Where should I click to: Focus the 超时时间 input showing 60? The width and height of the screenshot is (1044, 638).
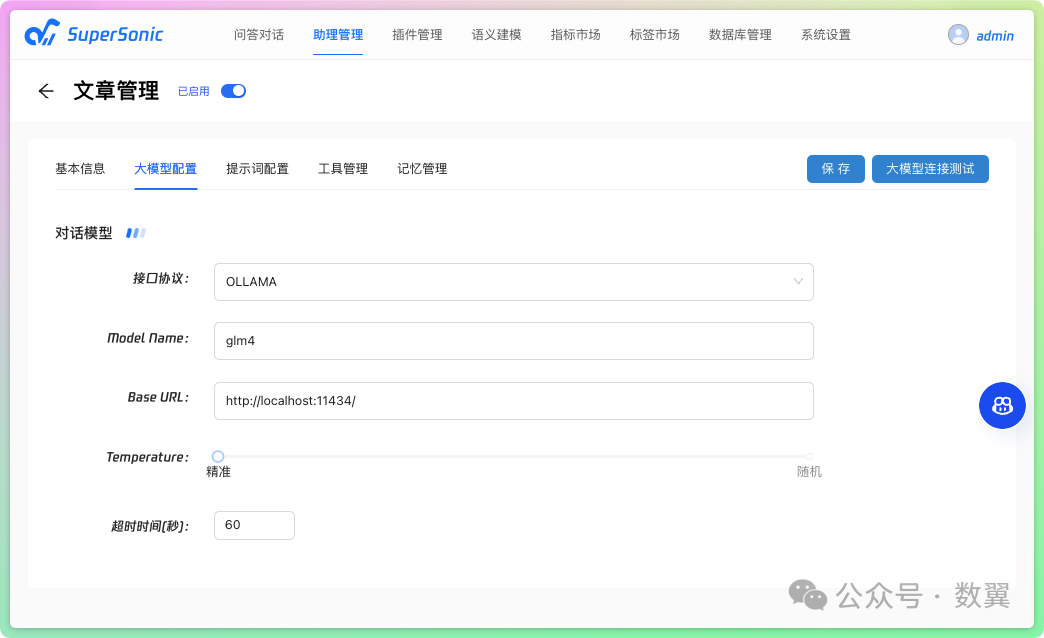[254, 525]
